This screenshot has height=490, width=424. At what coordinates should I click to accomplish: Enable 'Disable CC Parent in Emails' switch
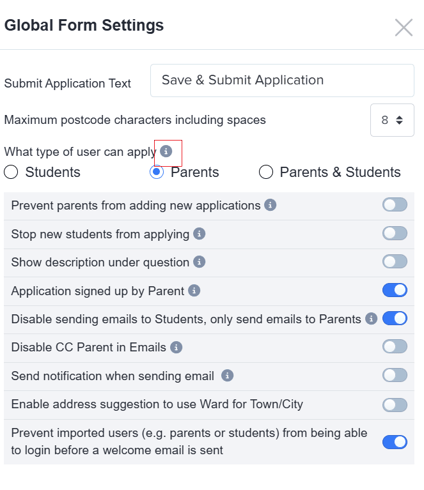(395, 347)
